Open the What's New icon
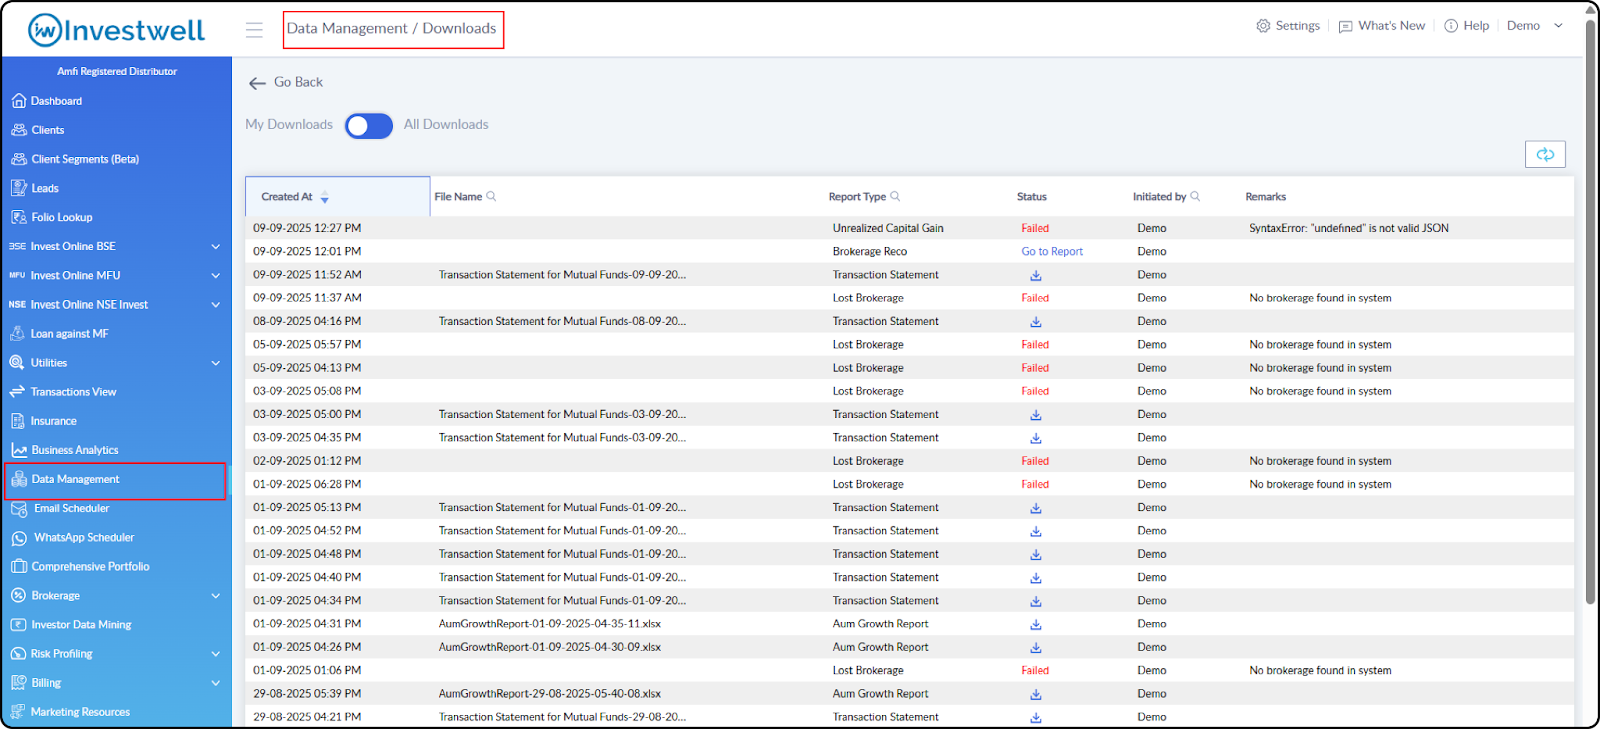This screenshot has height=729, width=1600. [1345, 26]
